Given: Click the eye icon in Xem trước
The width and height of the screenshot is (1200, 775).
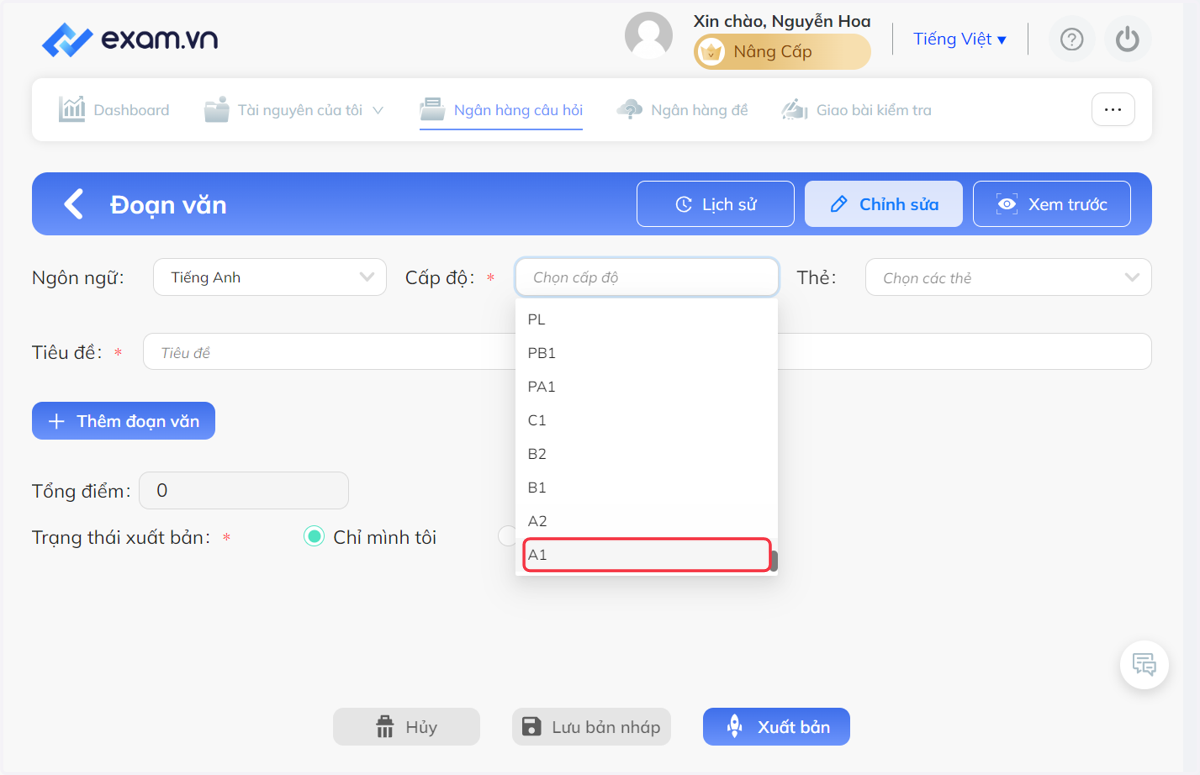Looking at the screenshot, I should pos(1007,204).
